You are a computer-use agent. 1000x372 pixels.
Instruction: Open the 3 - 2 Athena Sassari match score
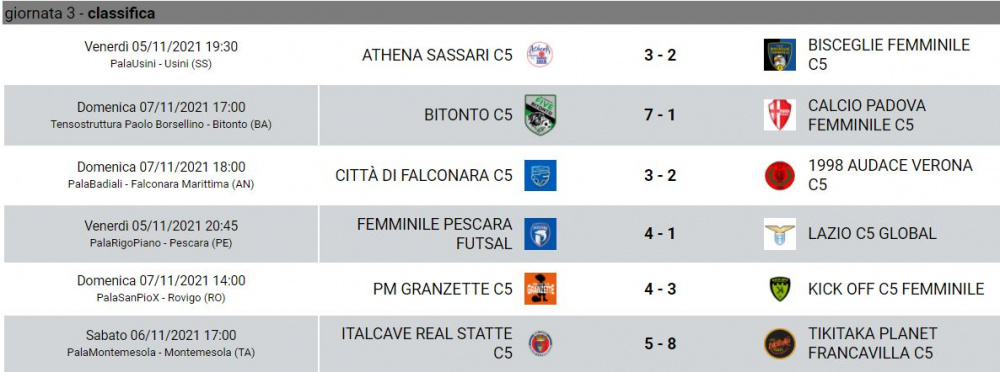(659, 55)
